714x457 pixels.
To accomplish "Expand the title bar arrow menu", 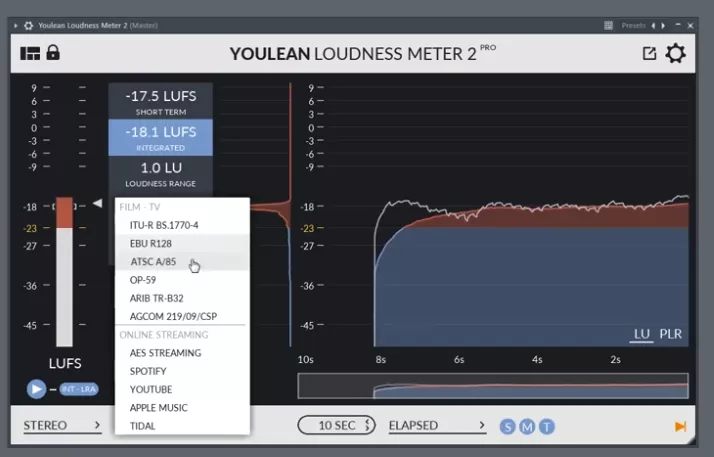I will (15, 25).
